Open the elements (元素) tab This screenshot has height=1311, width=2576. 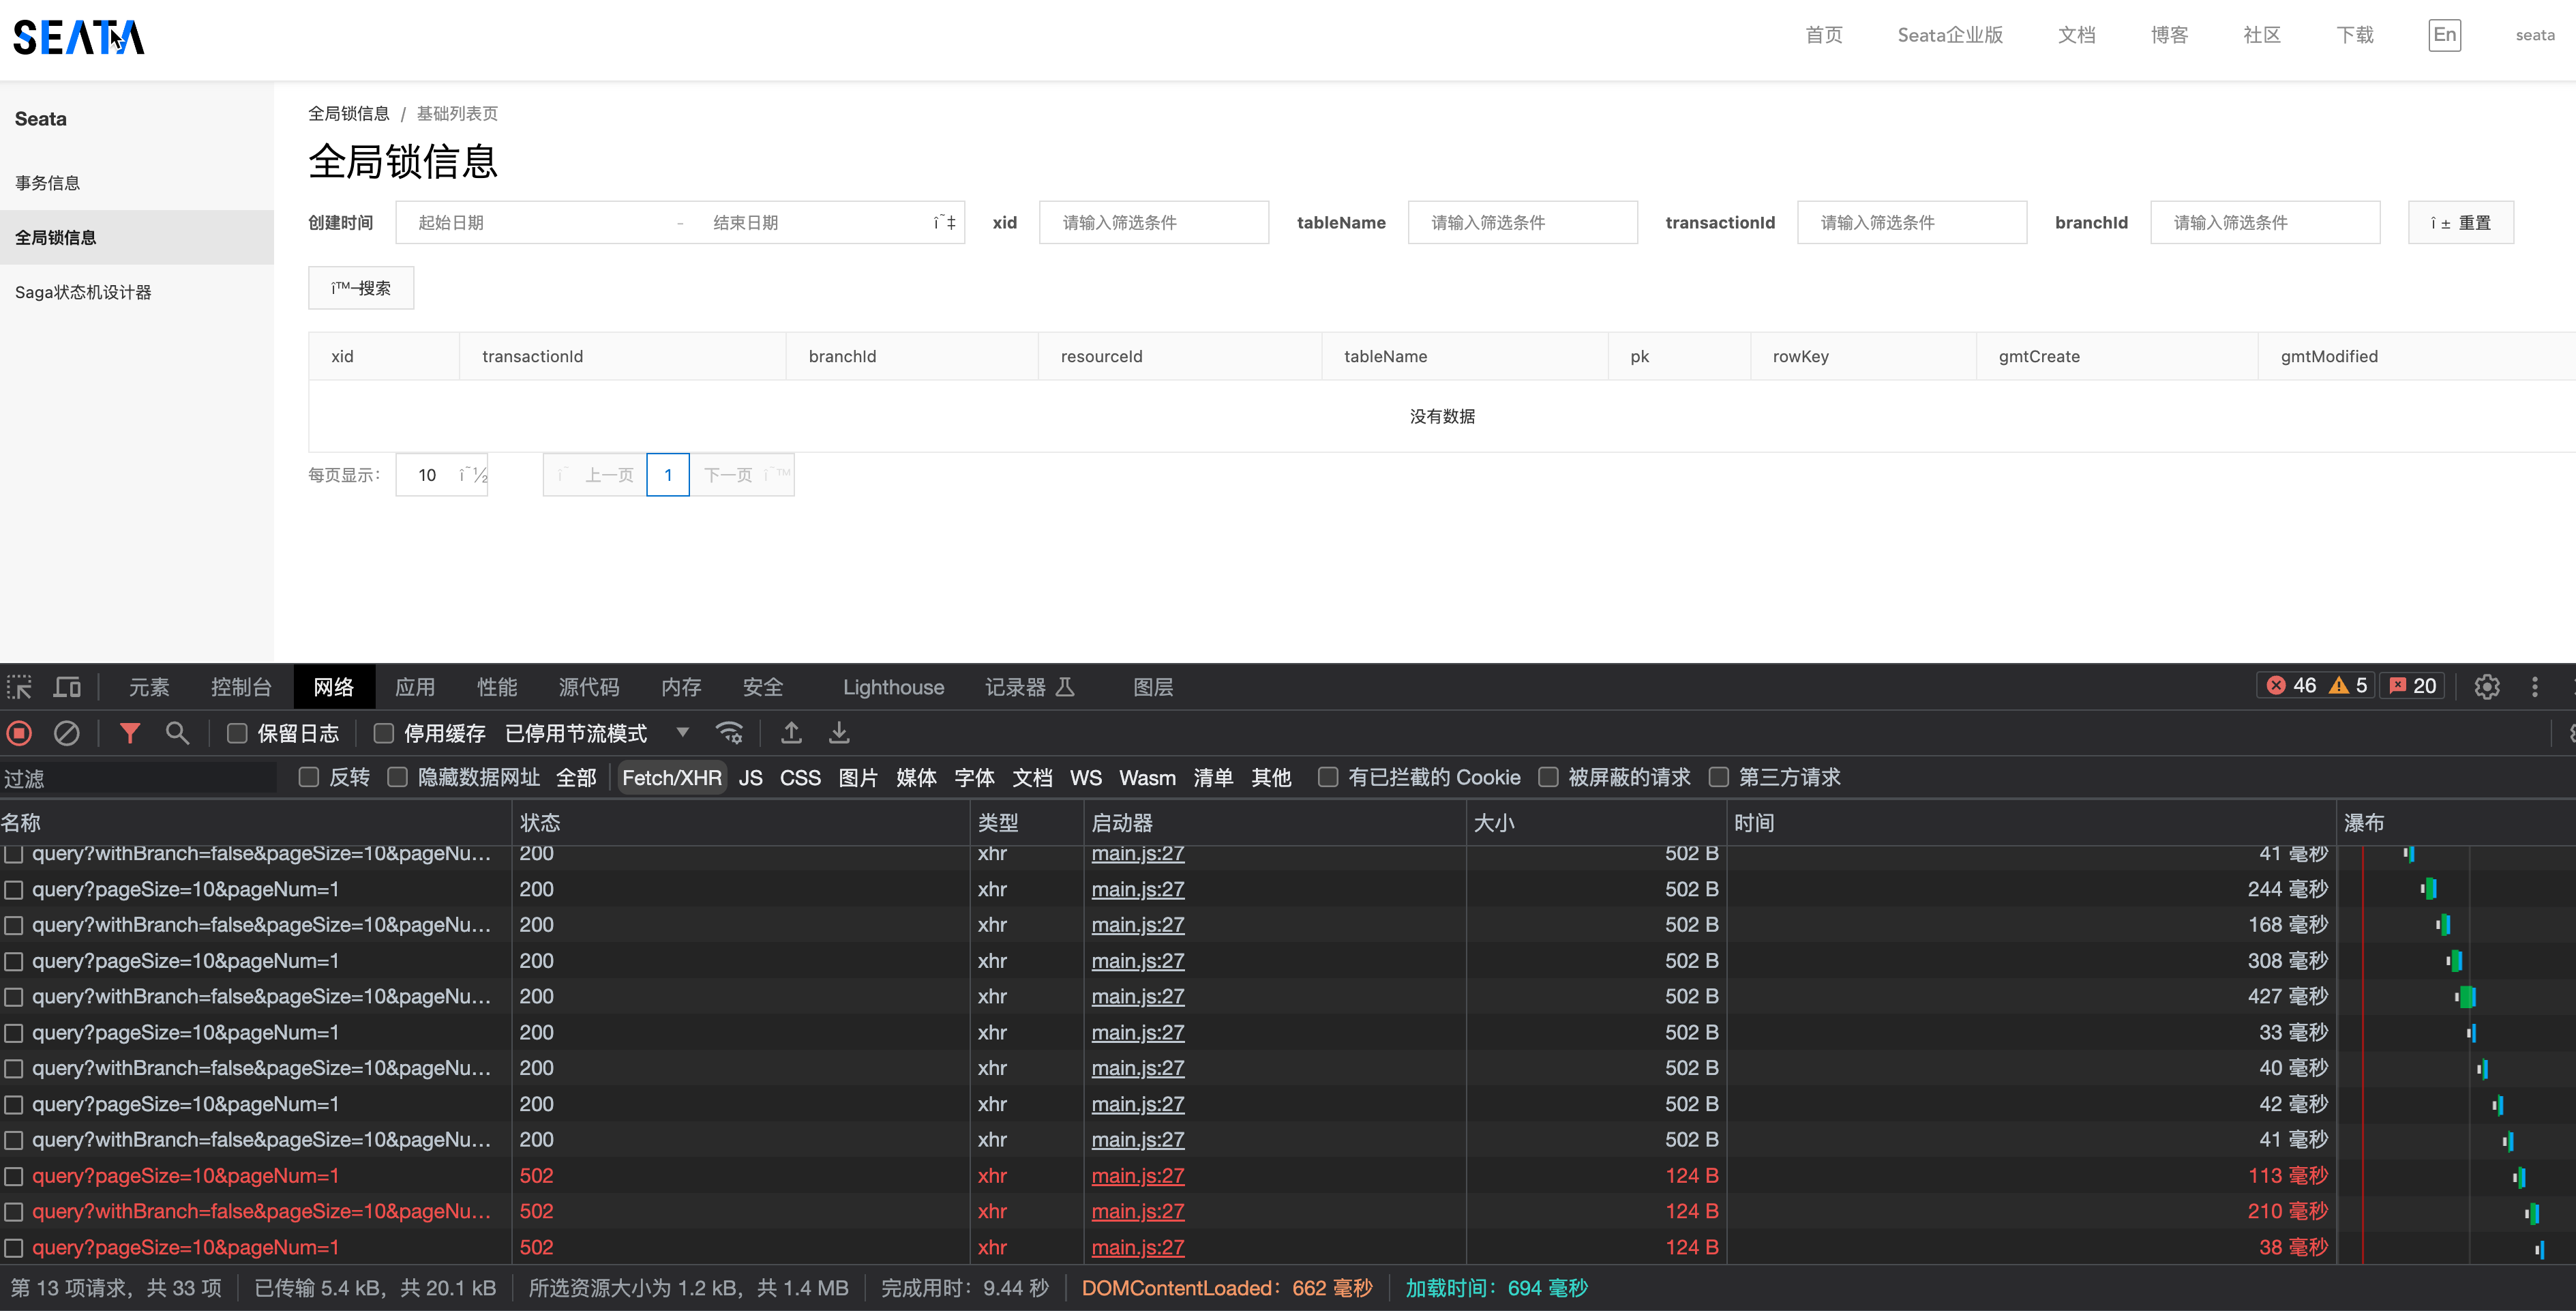click(149, 687)
